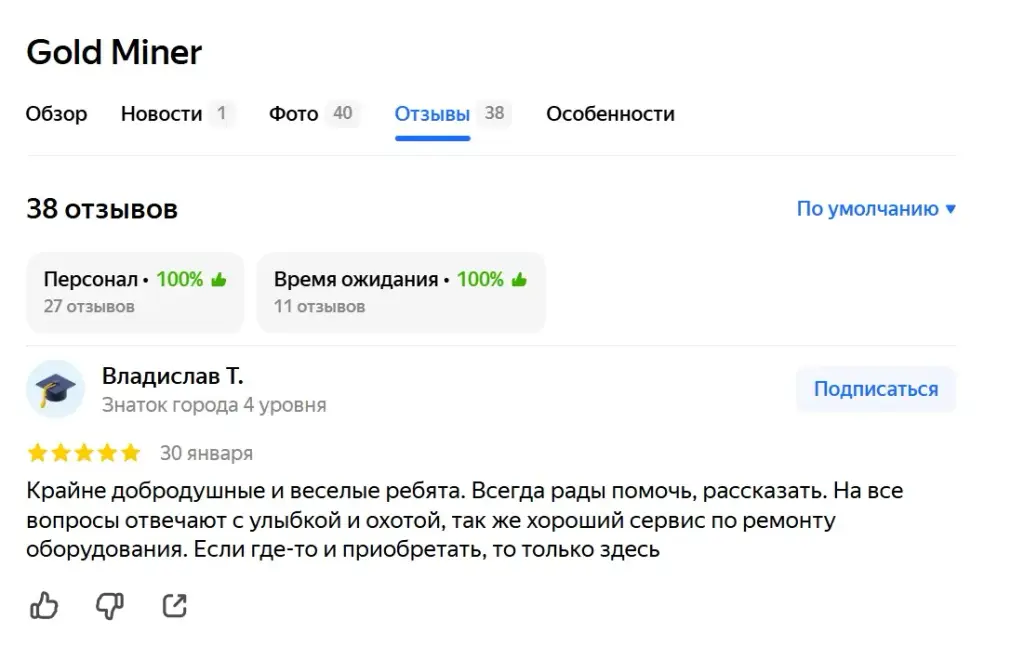1024x646 pixels.
Task: Like Владислав Т.'s review with thumbs up
Action: click(x=44, y=606)
